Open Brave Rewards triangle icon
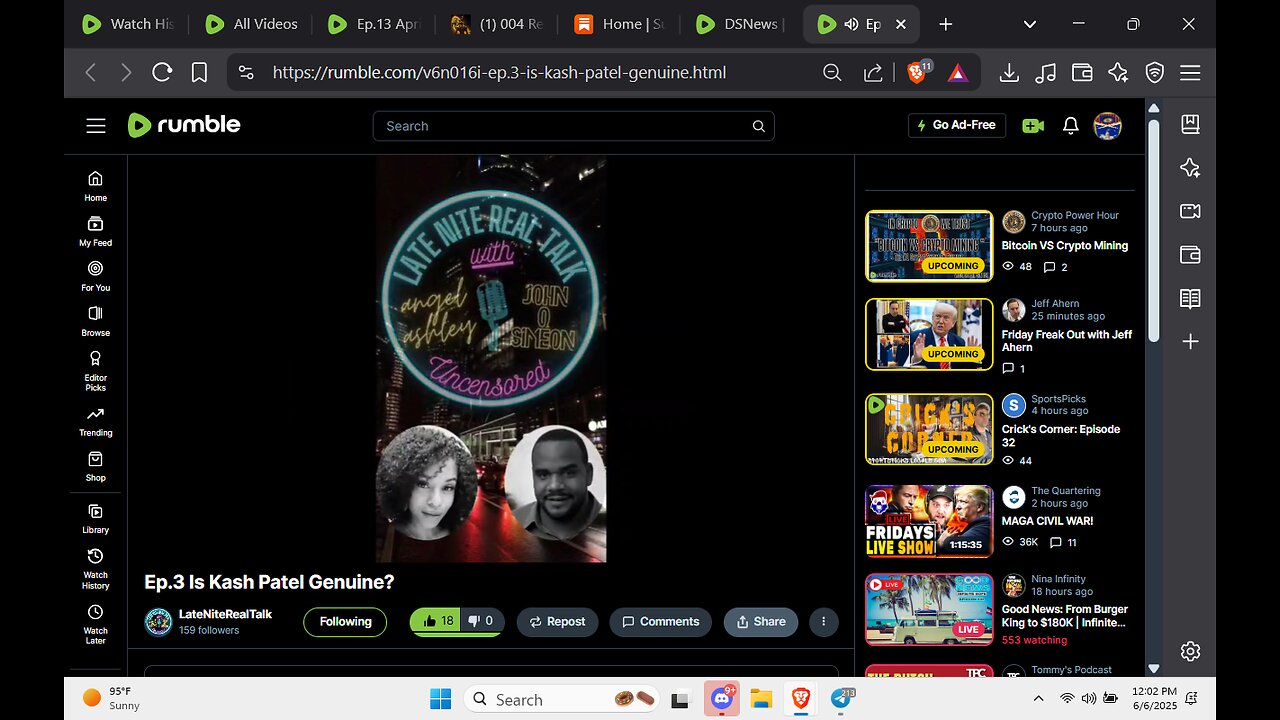Image resolution: width=1280 pixels, height=720 pixels. coord(957,72)
